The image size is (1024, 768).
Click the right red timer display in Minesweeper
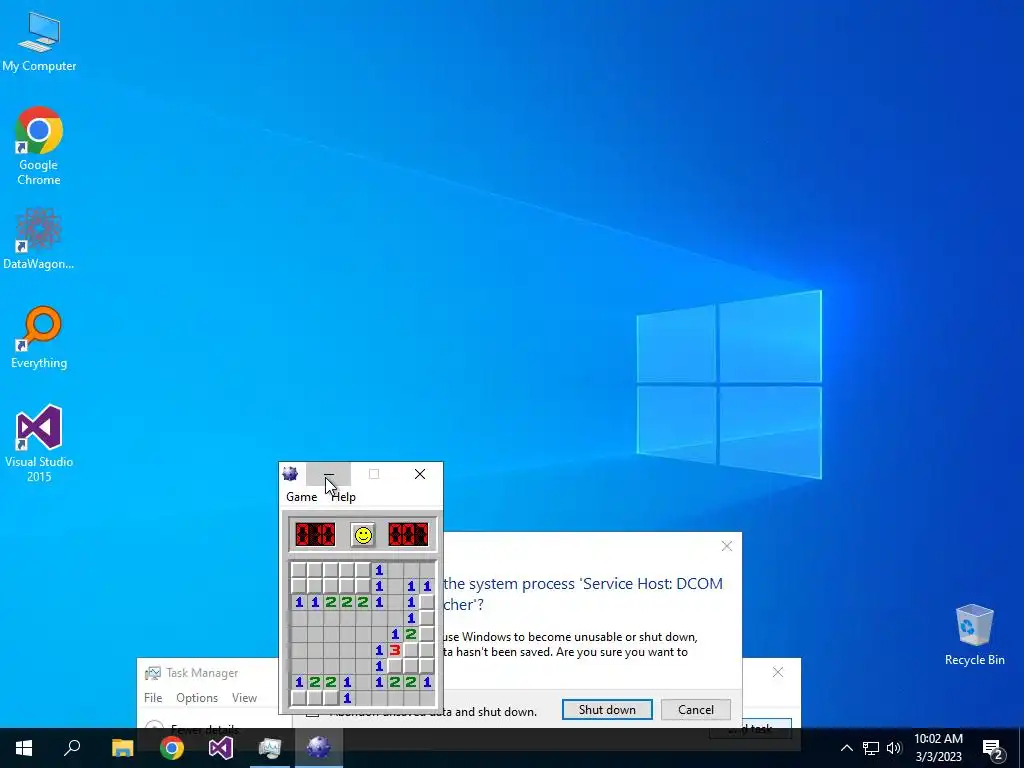pos(408,534)
